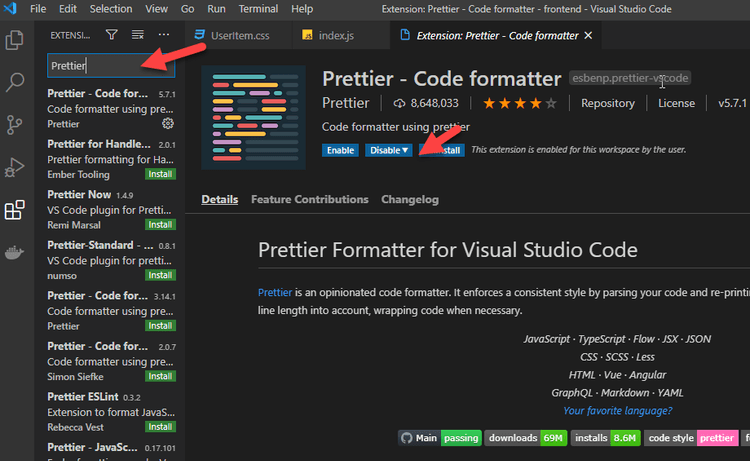
Task: Click the Prettier publisher name link
Action: click(x=345, y=103)
